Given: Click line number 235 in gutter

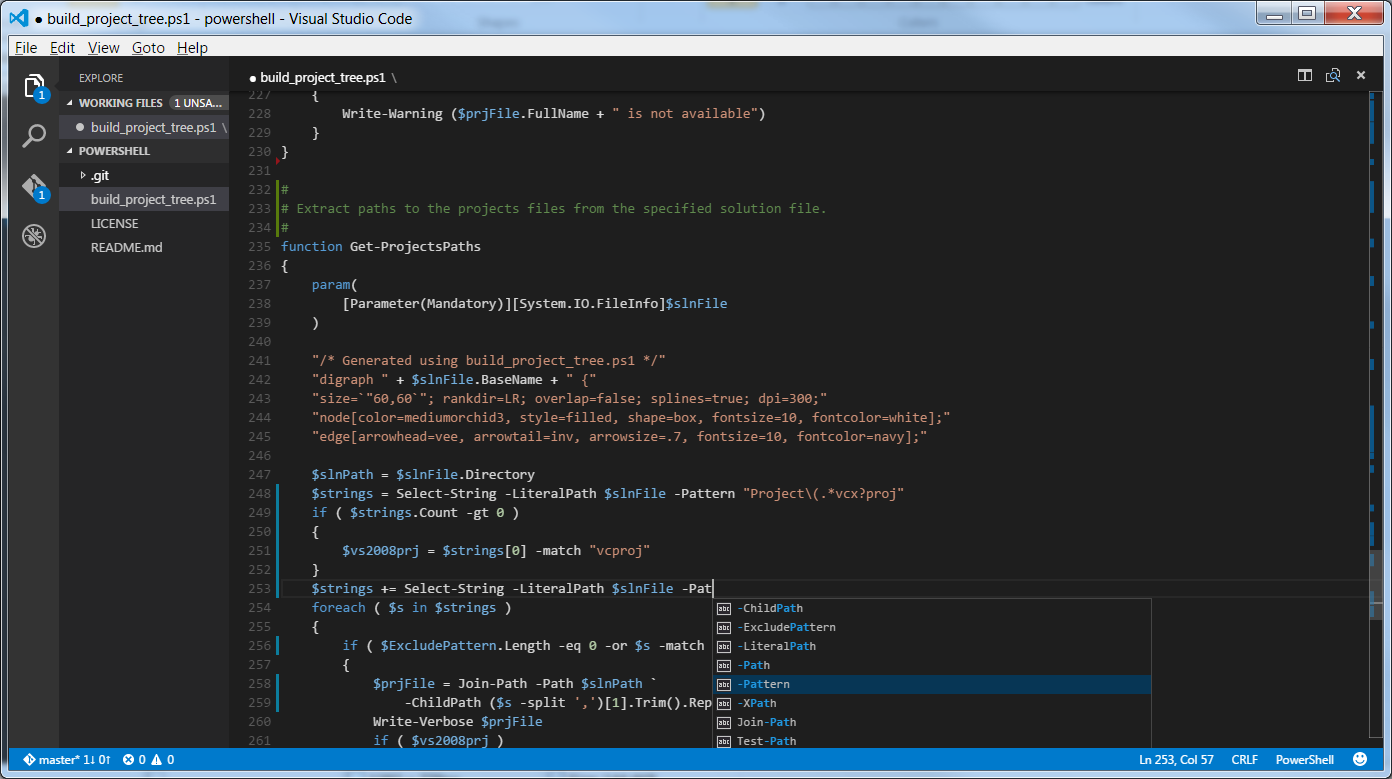Looking at the screenshot, I should [x=258, y=246].
